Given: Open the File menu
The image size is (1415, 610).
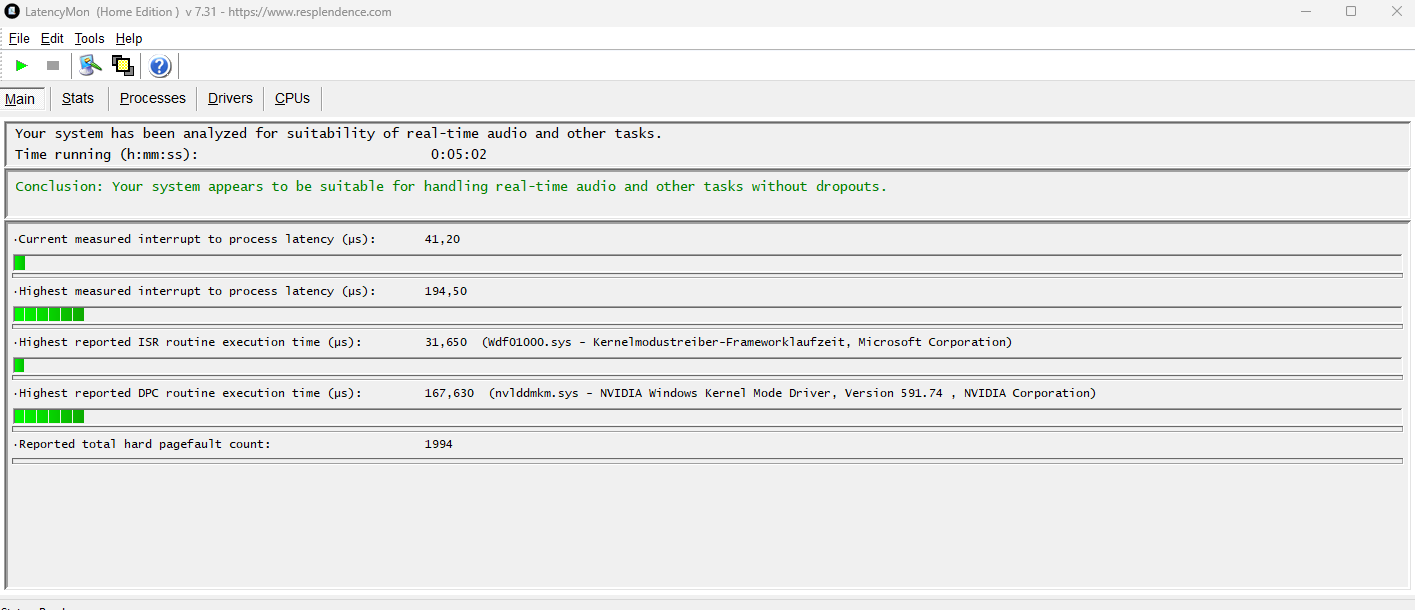Looking at the screenshot, I should point(19,38).
